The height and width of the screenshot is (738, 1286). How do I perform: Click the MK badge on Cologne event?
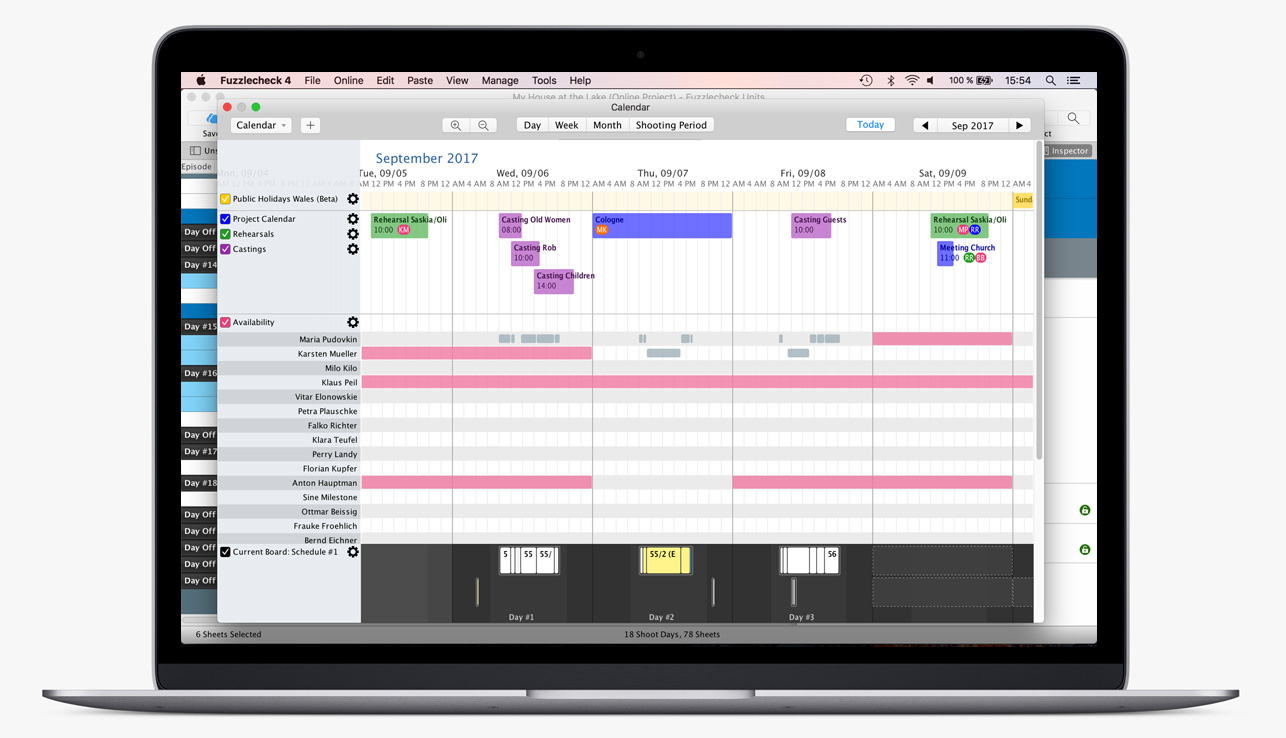coord(601,230)
